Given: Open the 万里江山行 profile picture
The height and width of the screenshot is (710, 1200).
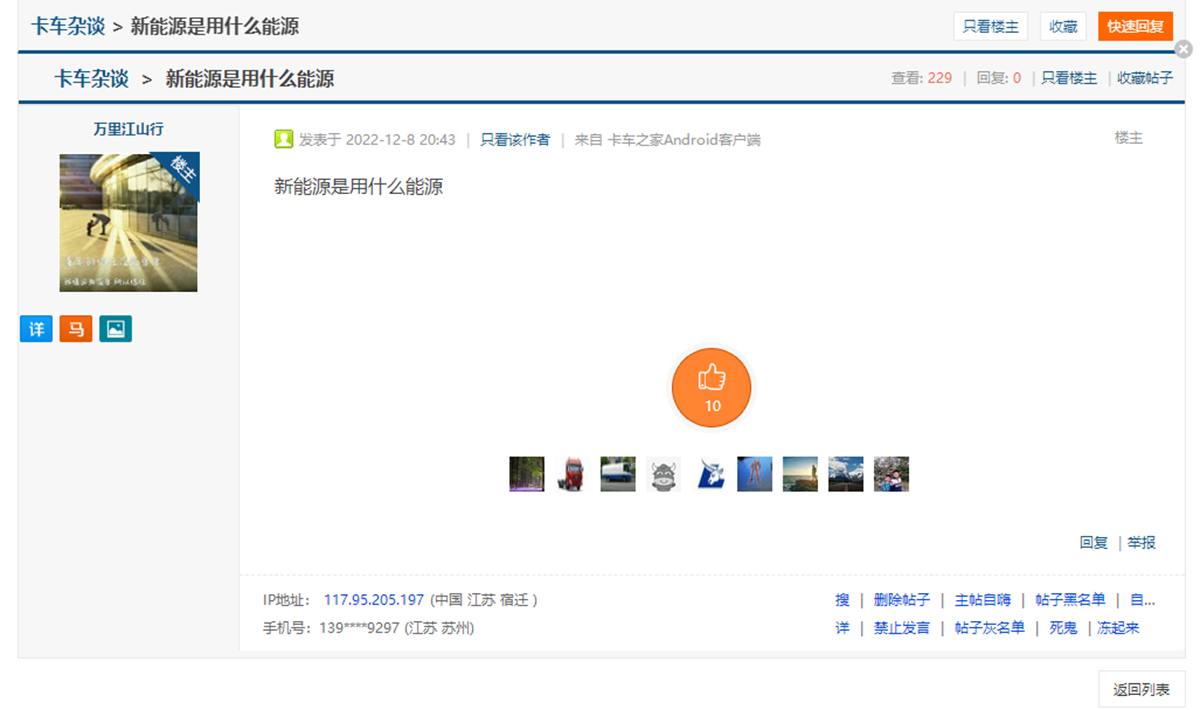Looking at the screenshot, I should tap(129, 222).
